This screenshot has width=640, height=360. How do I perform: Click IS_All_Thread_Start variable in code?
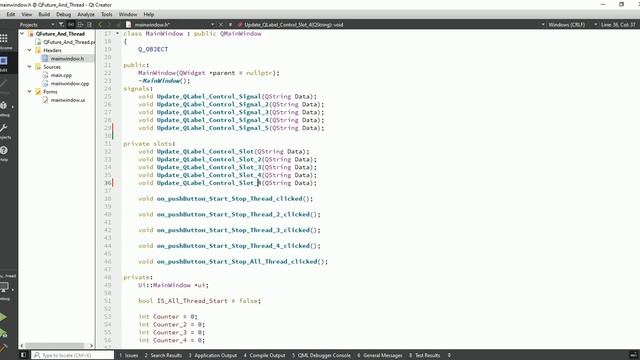tap(192, 301)
